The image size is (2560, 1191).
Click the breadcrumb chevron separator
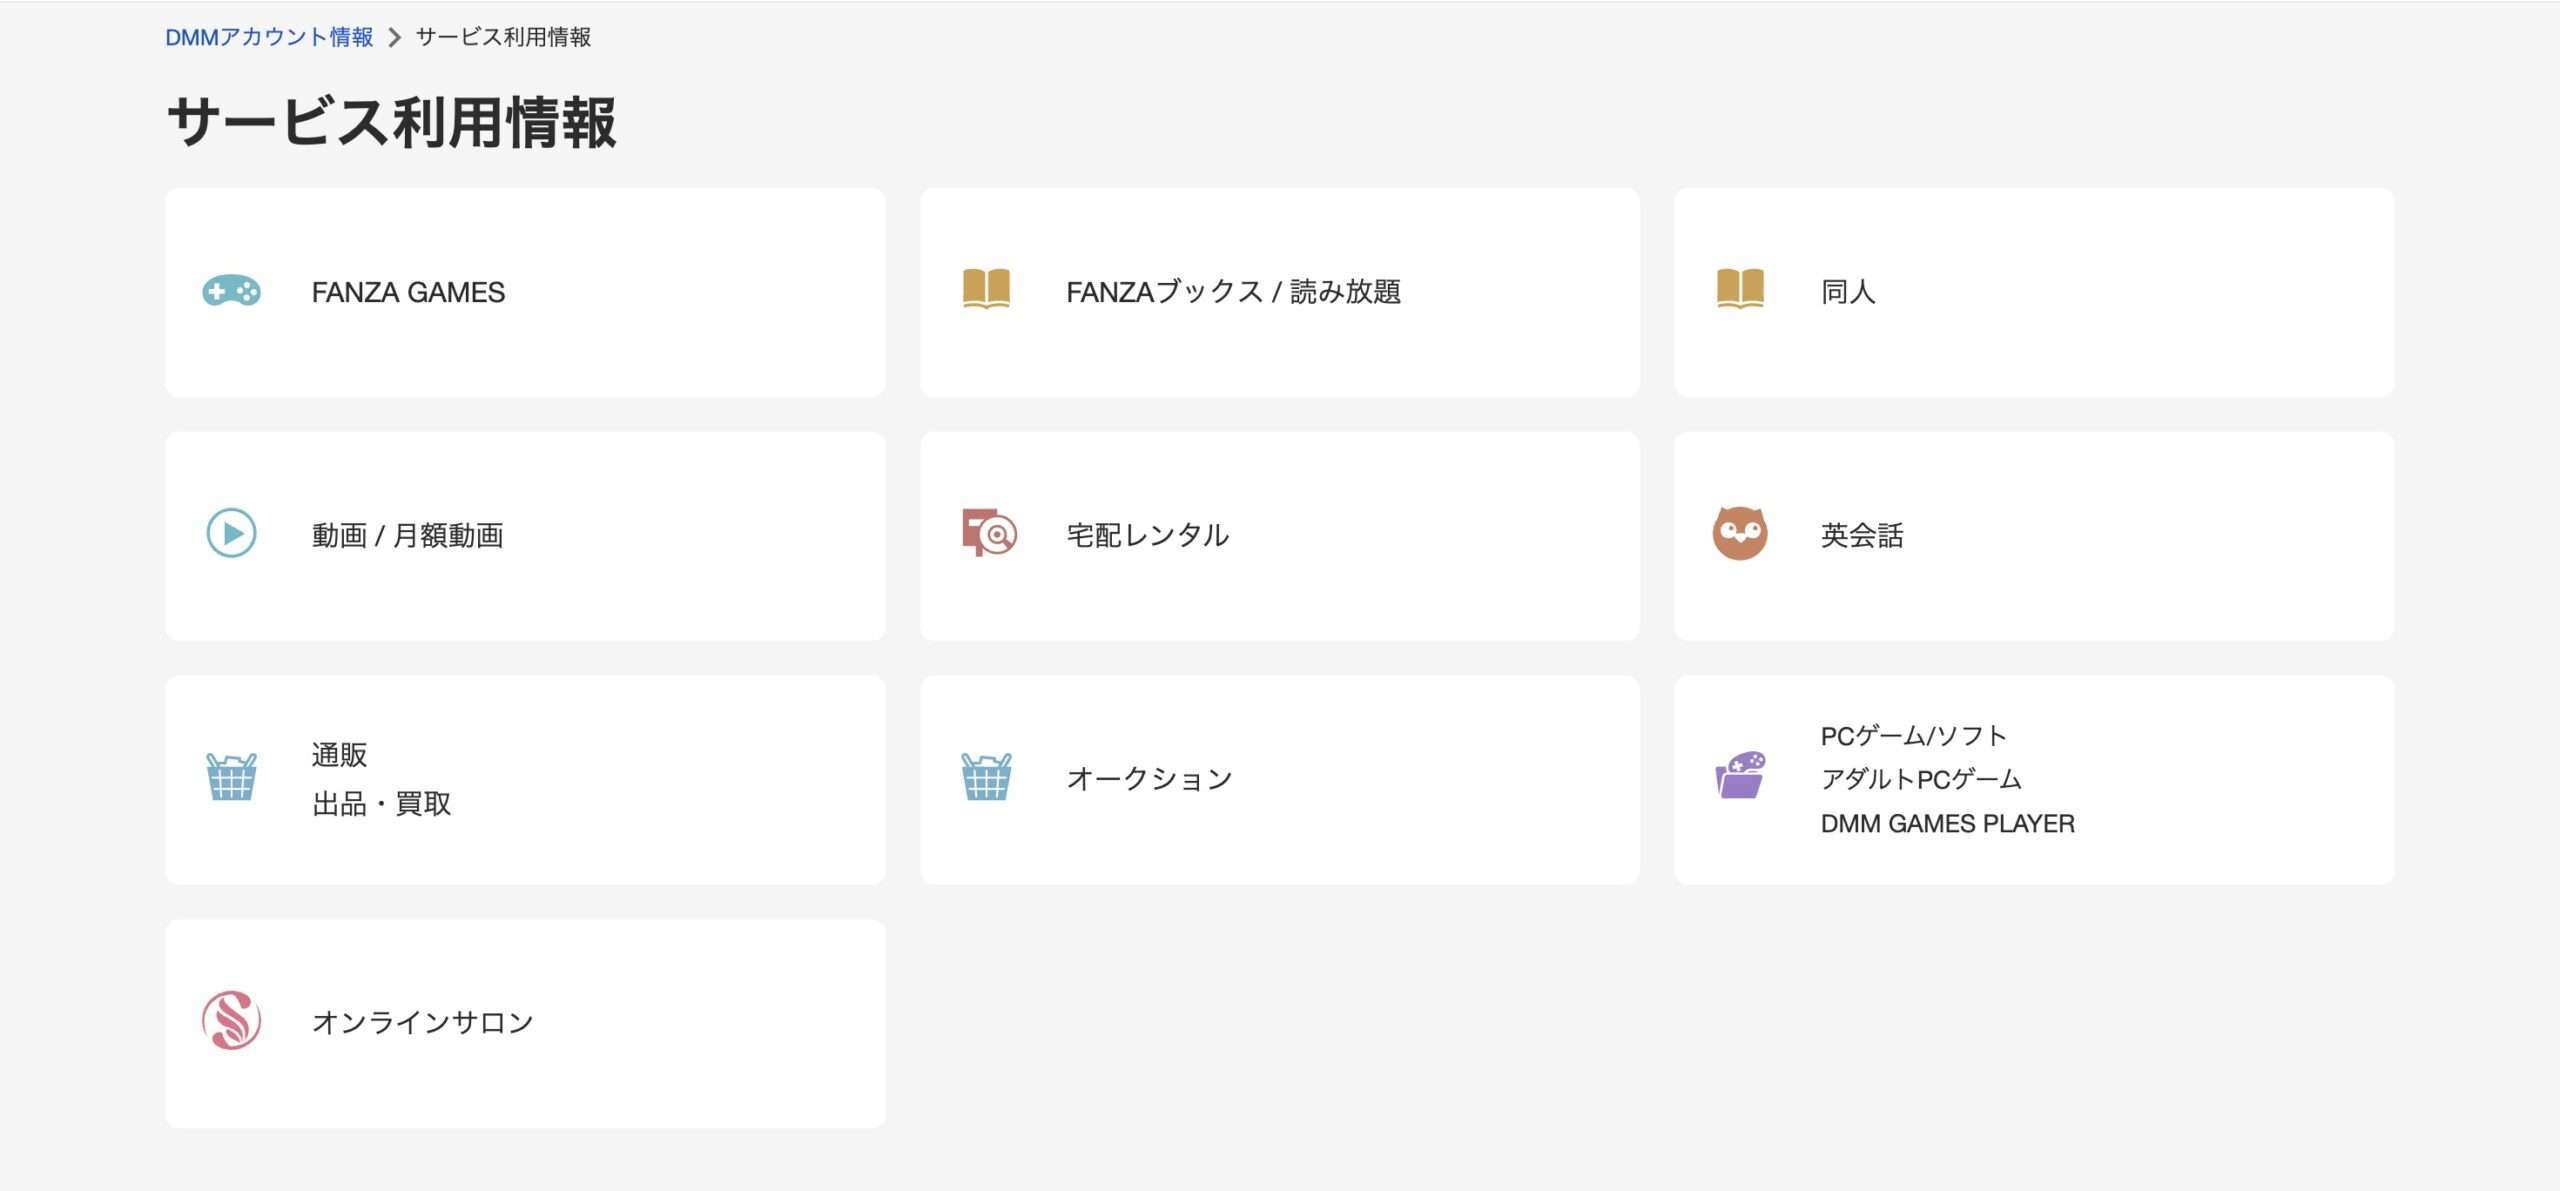point(394,38)
